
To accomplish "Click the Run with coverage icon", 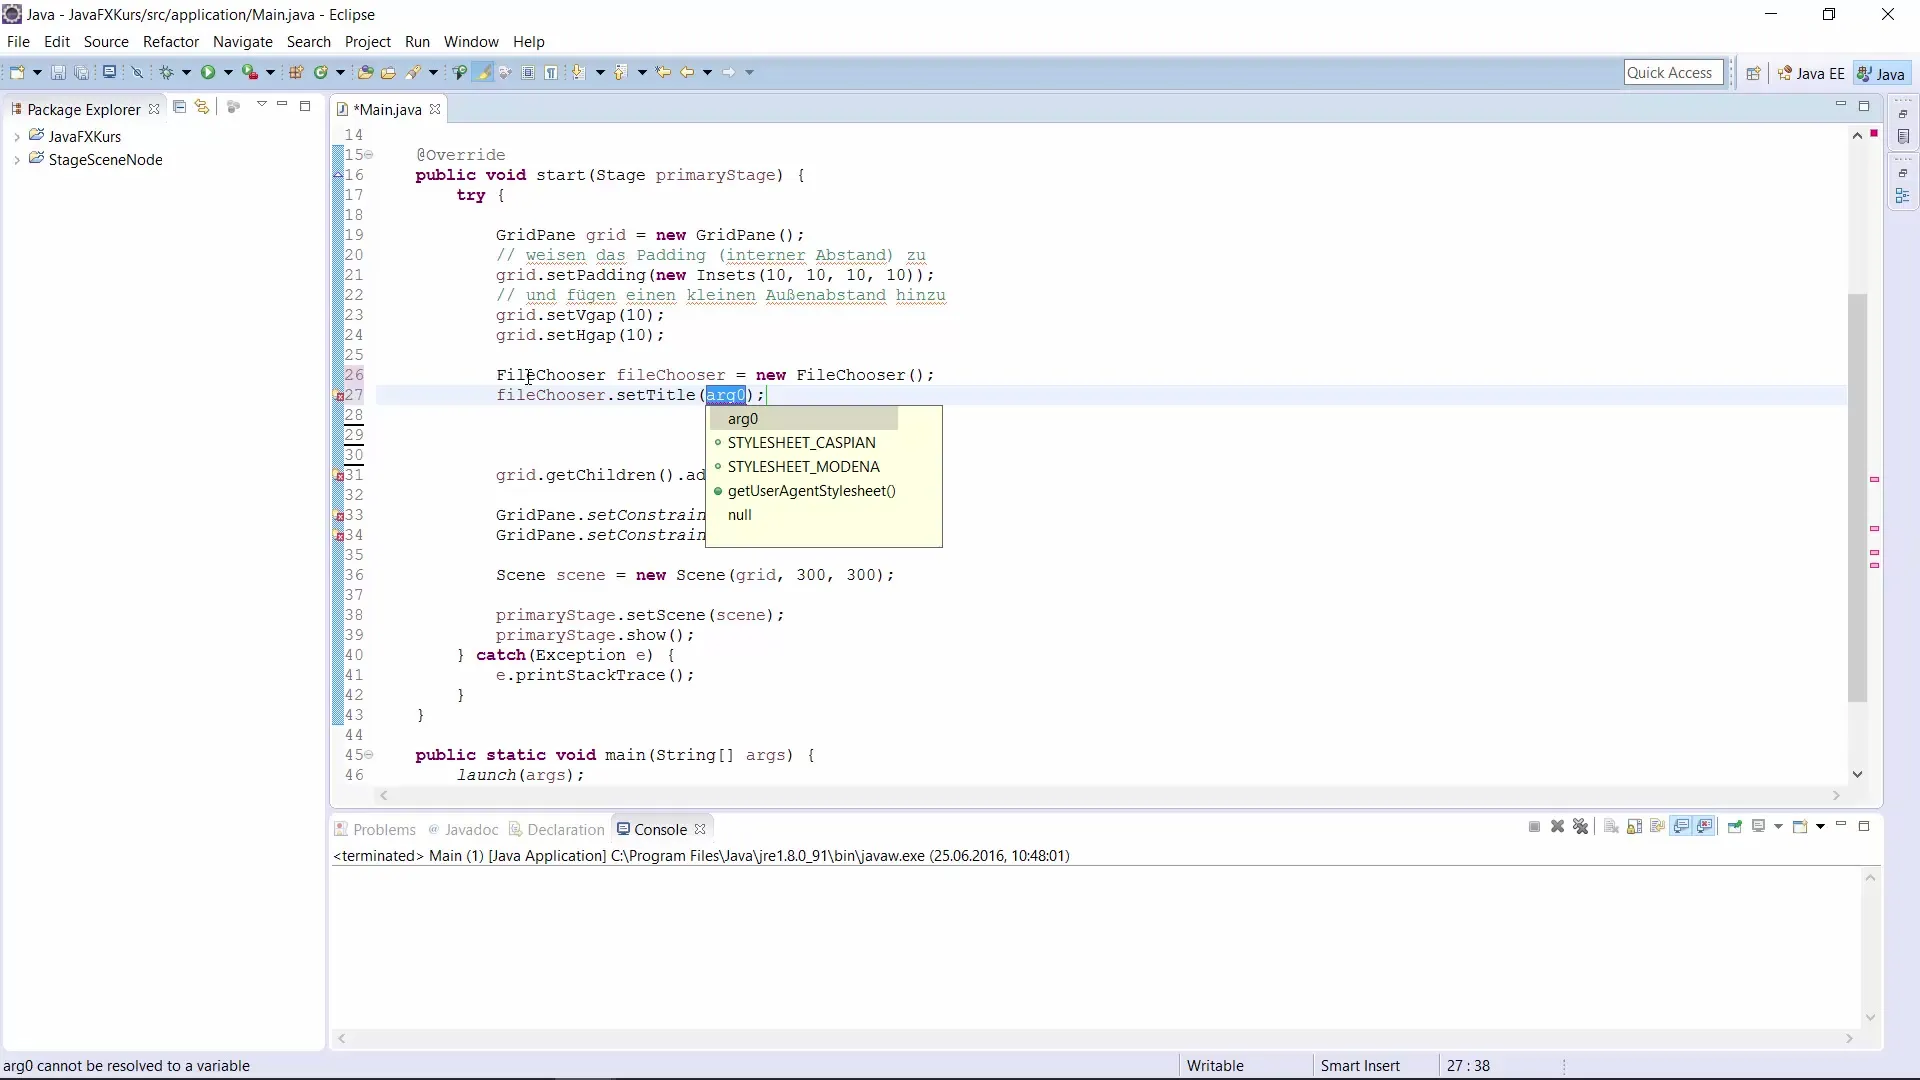I will point(250,72).
